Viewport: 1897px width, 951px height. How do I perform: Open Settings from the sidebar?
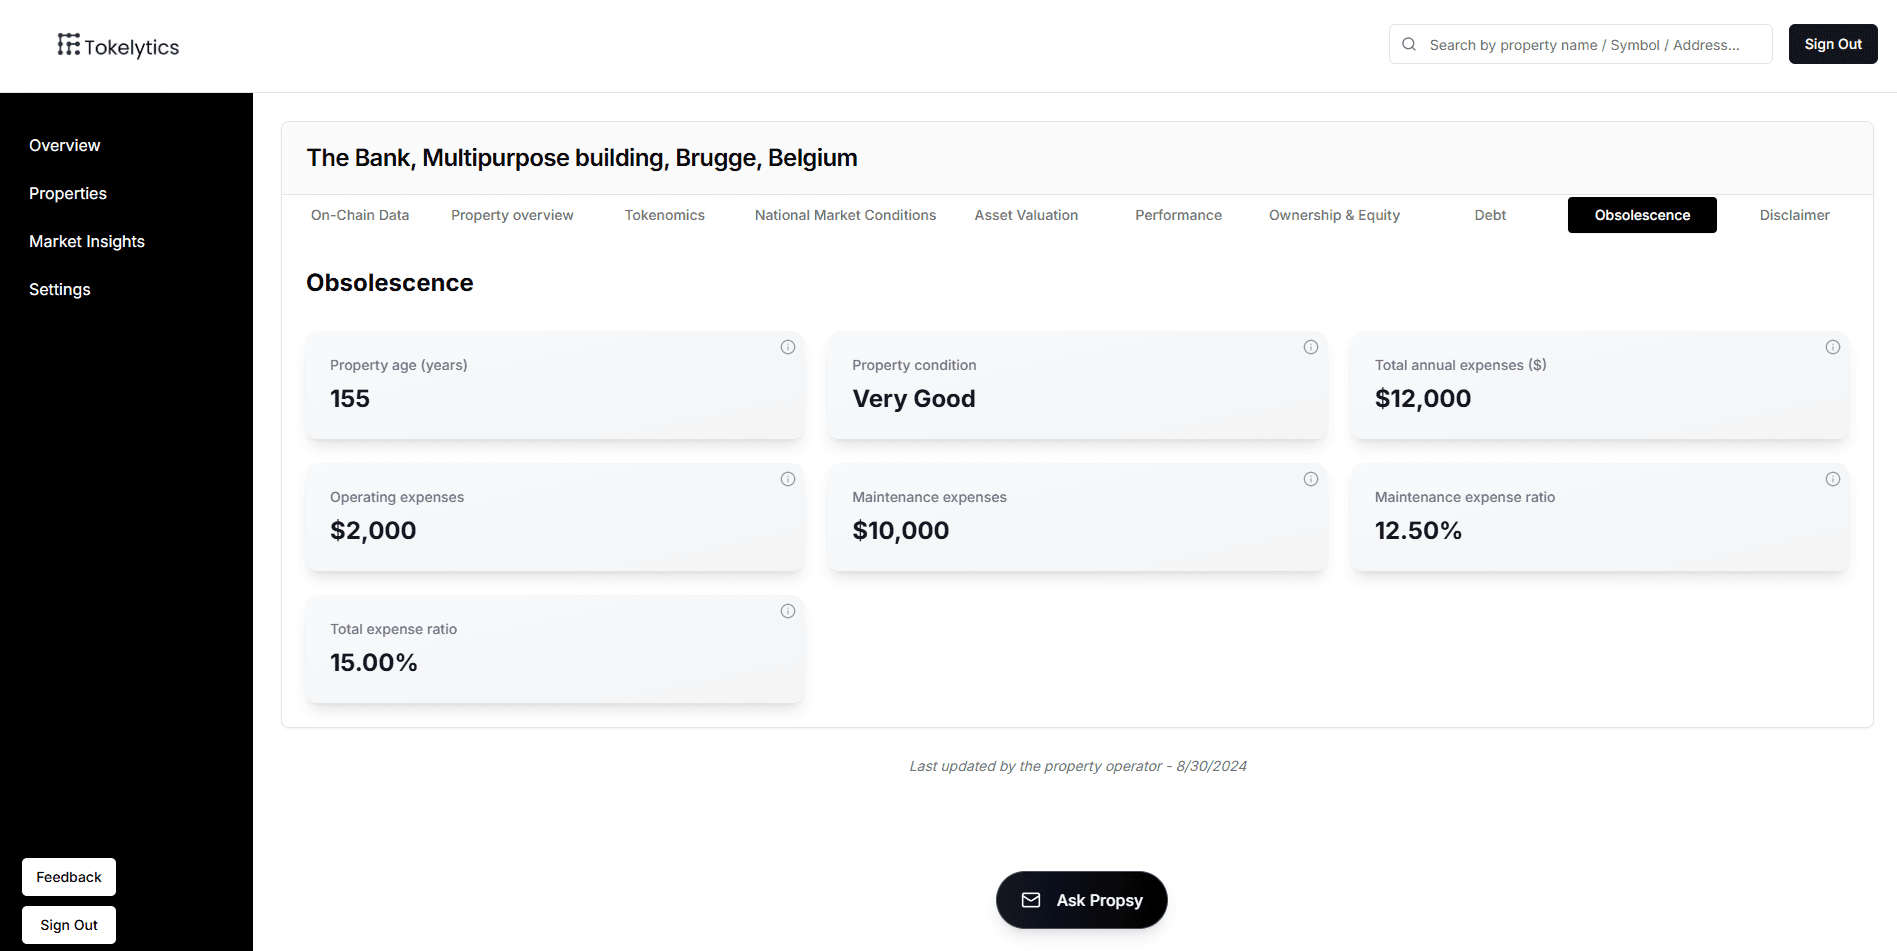[60, 289]
